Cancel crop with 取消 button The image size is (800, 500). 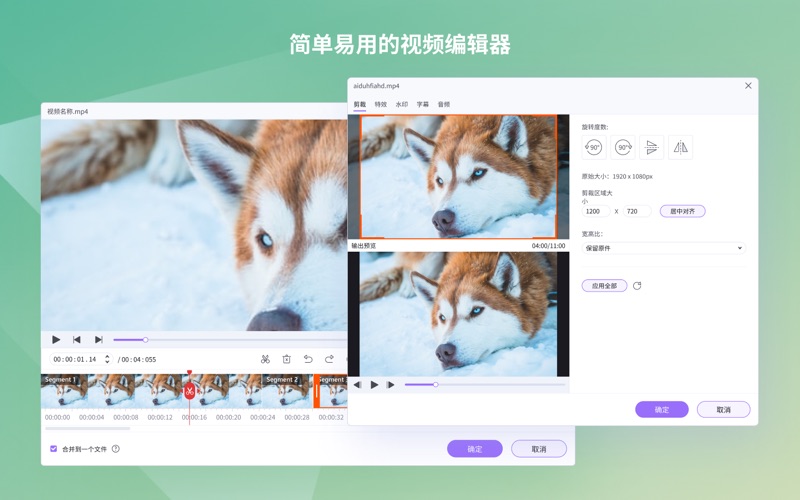[723, 410]
